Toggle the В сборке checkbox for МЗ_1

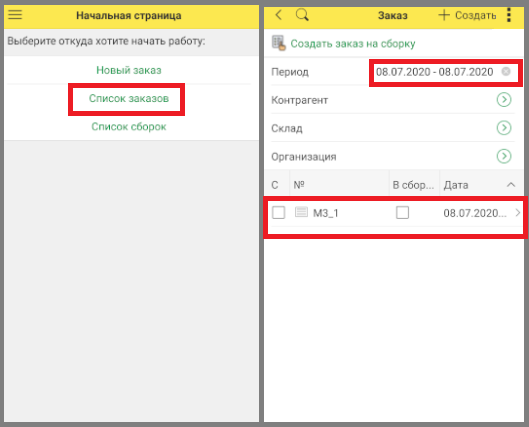click(x=402, y=212)
